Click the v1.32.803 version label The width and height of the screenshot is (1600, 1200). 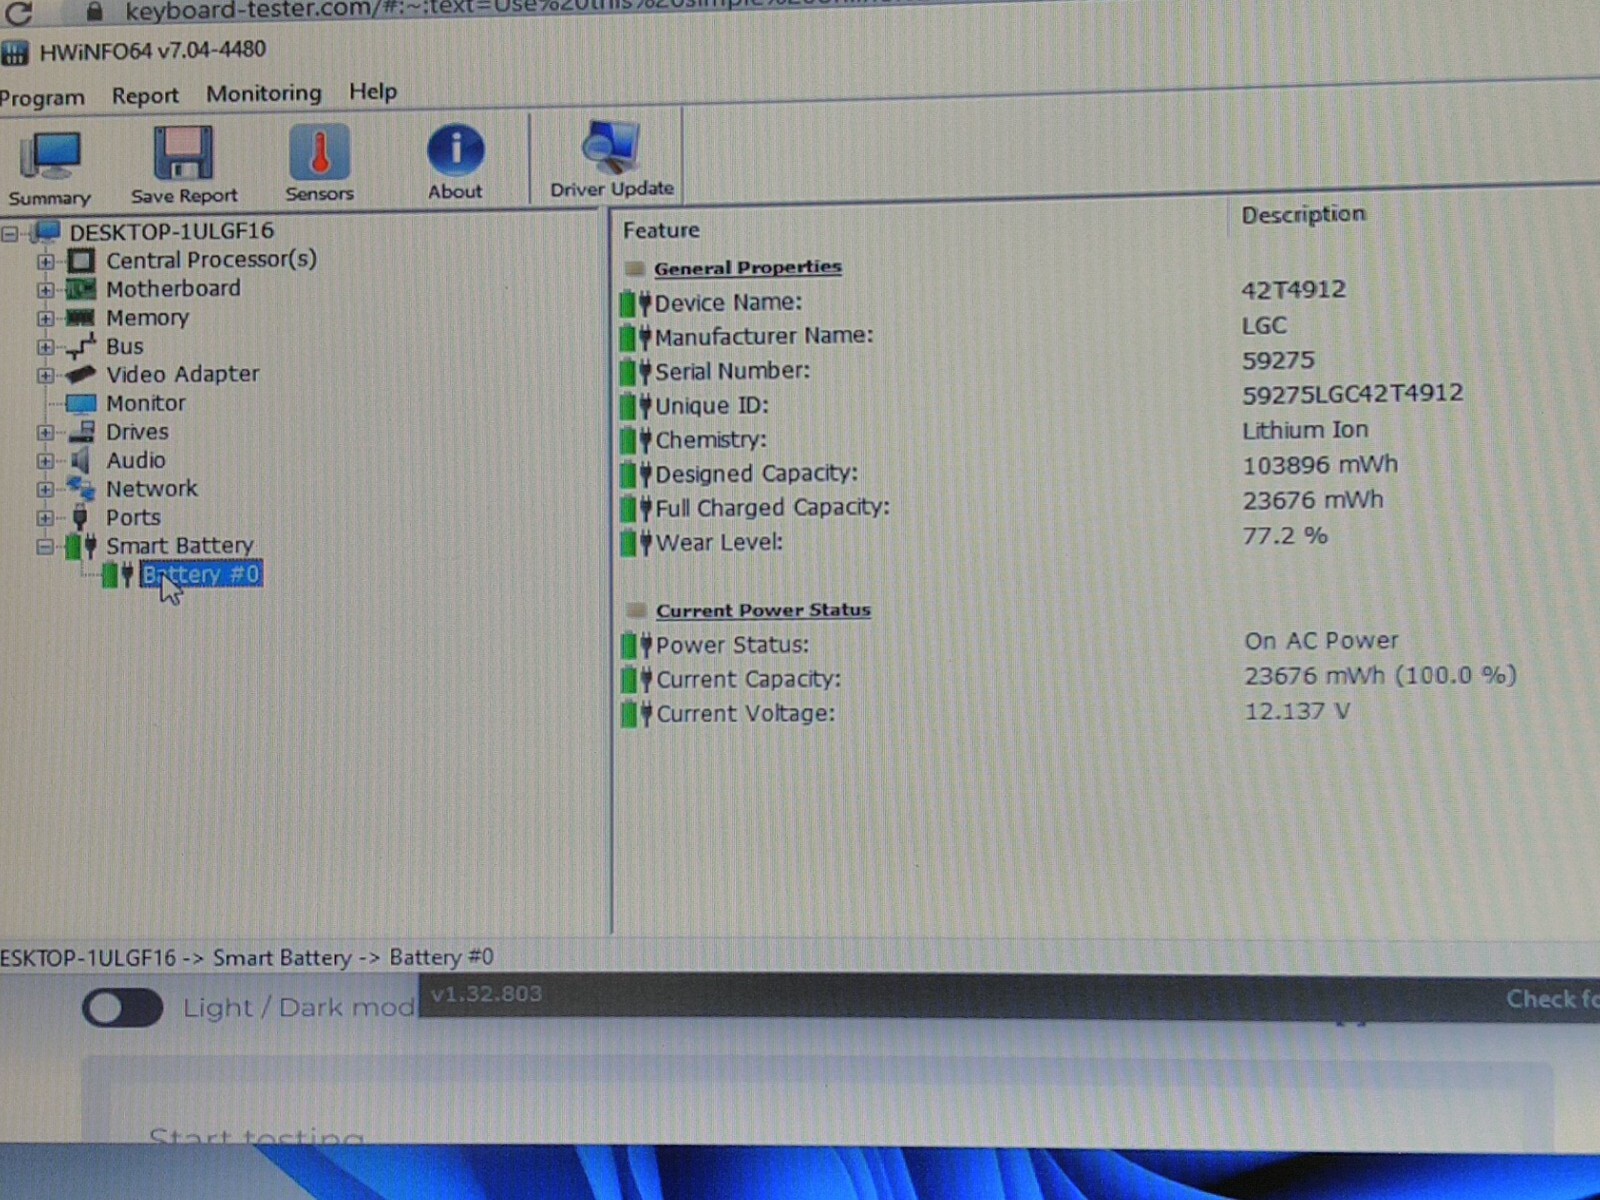[486, 994]
